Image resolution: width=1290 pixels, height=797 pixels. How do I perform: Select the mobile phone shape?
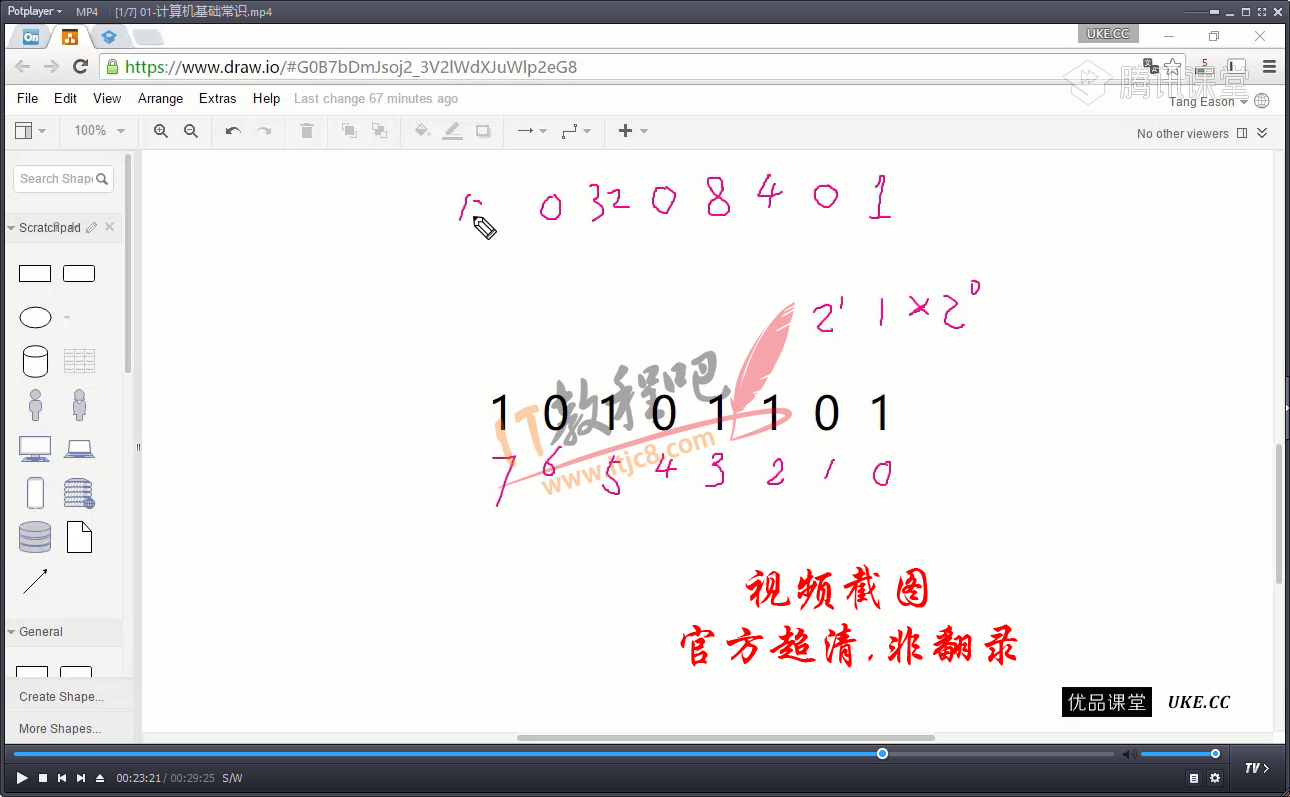coord(35,493)
